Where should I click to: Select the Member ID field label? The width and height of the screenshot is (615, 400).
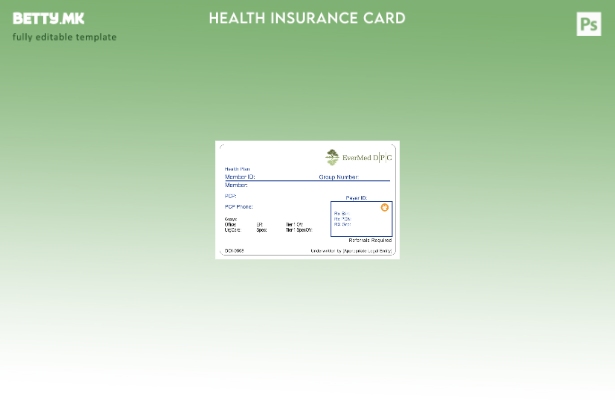[240, 177]
